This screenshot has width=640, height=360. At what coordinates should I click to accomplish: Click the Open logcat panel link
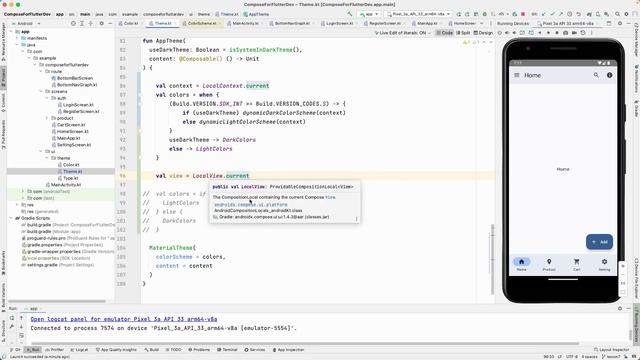pos(124,319)
